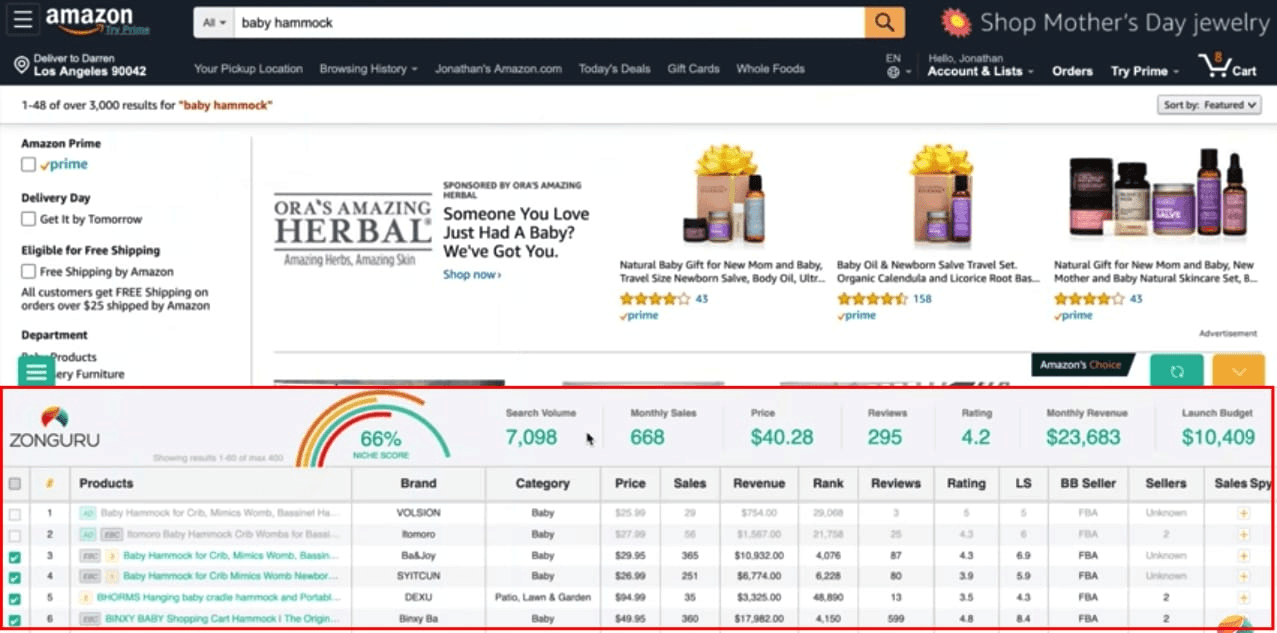Expand Try Prime dropdown
Image resolution: width=1277 pixels, height=633 pixels.
click(1145, 71)
